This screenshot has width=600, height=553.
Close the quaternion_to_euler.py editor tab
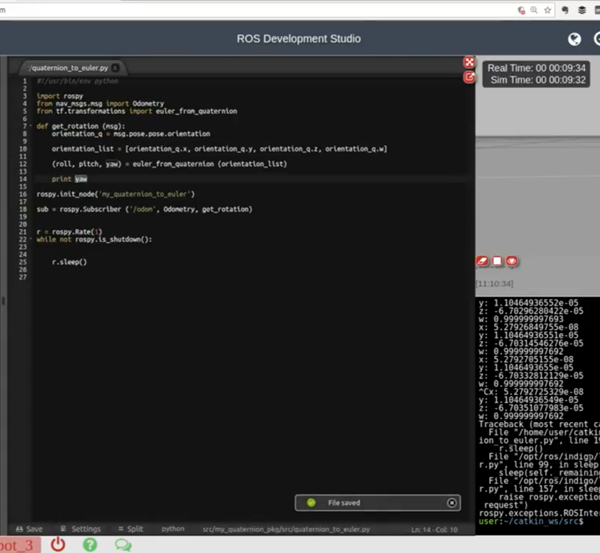click(115, 68)
